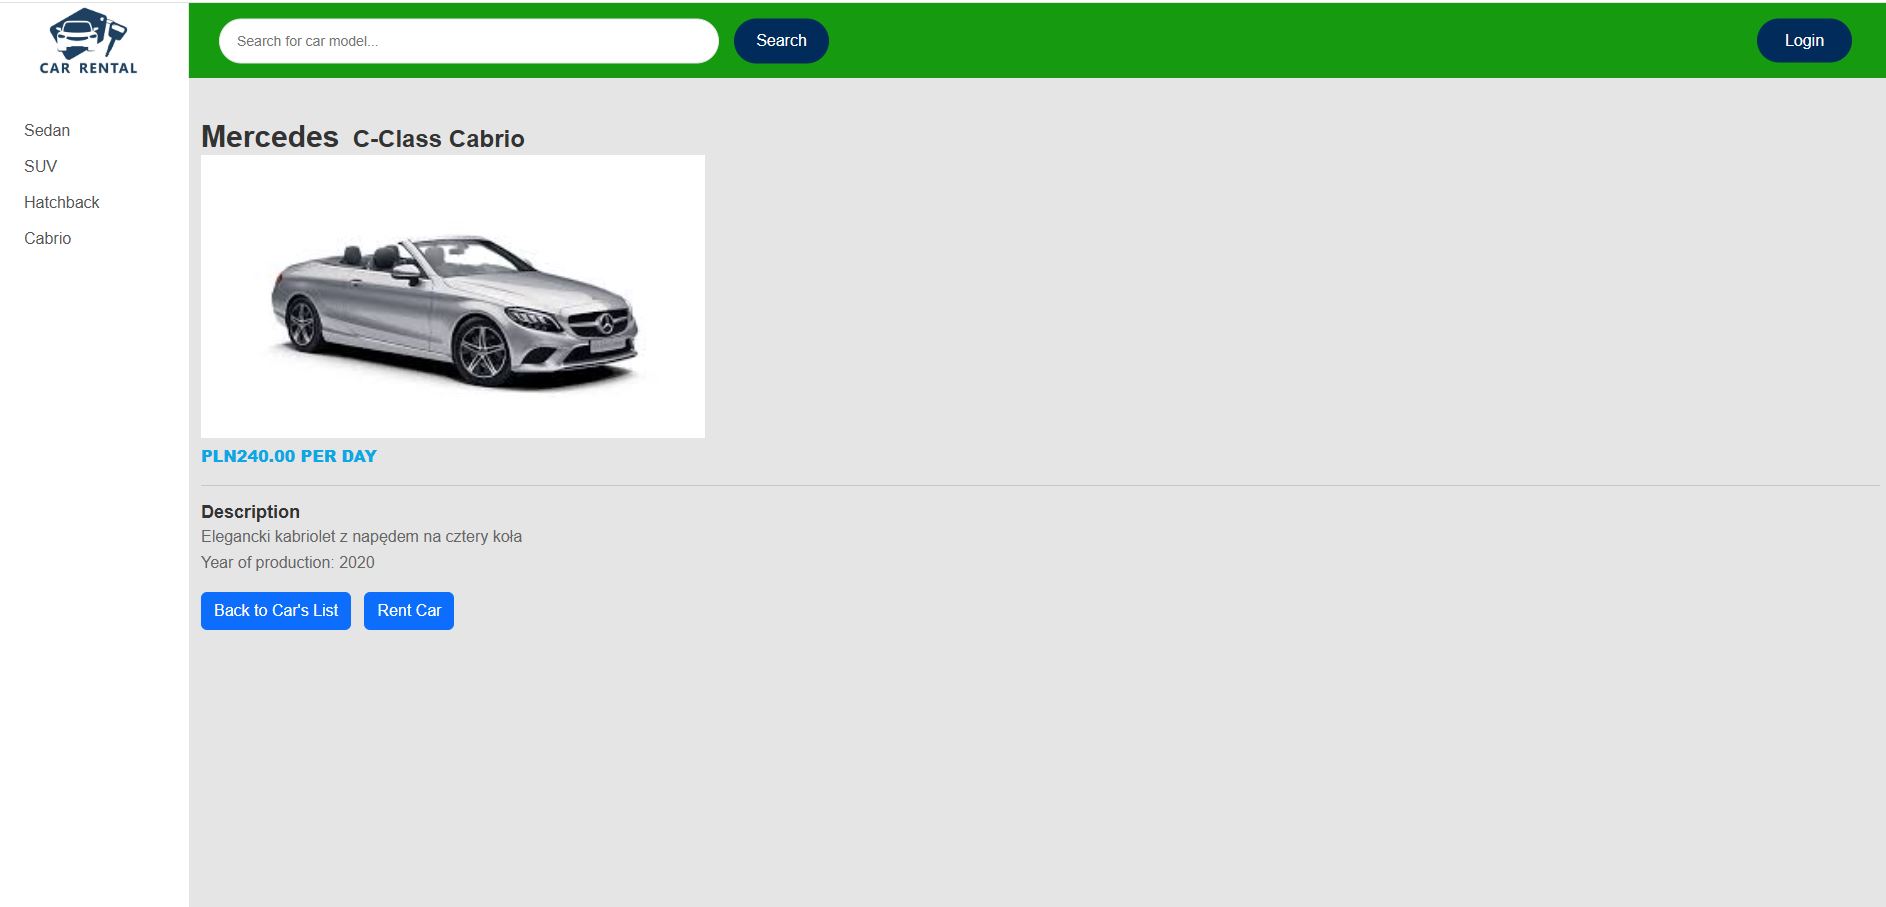Click the C-Class Cabrio model title
This screenshot has width=1886, height=907.
tap(438, 139)
